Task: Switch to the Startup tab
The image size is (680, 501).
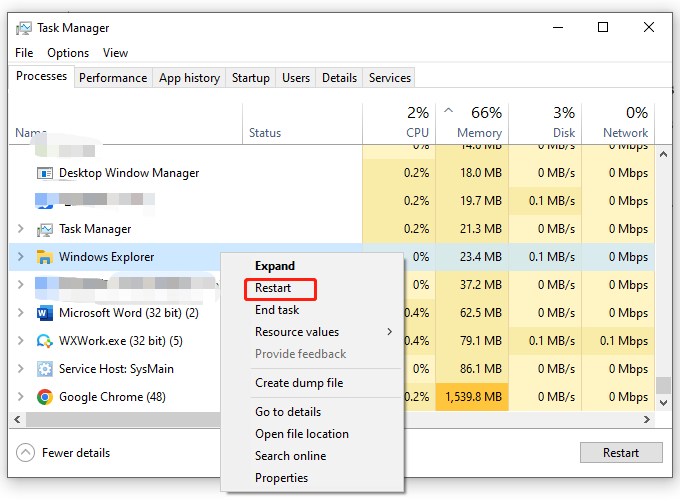Action: [251, 78]
